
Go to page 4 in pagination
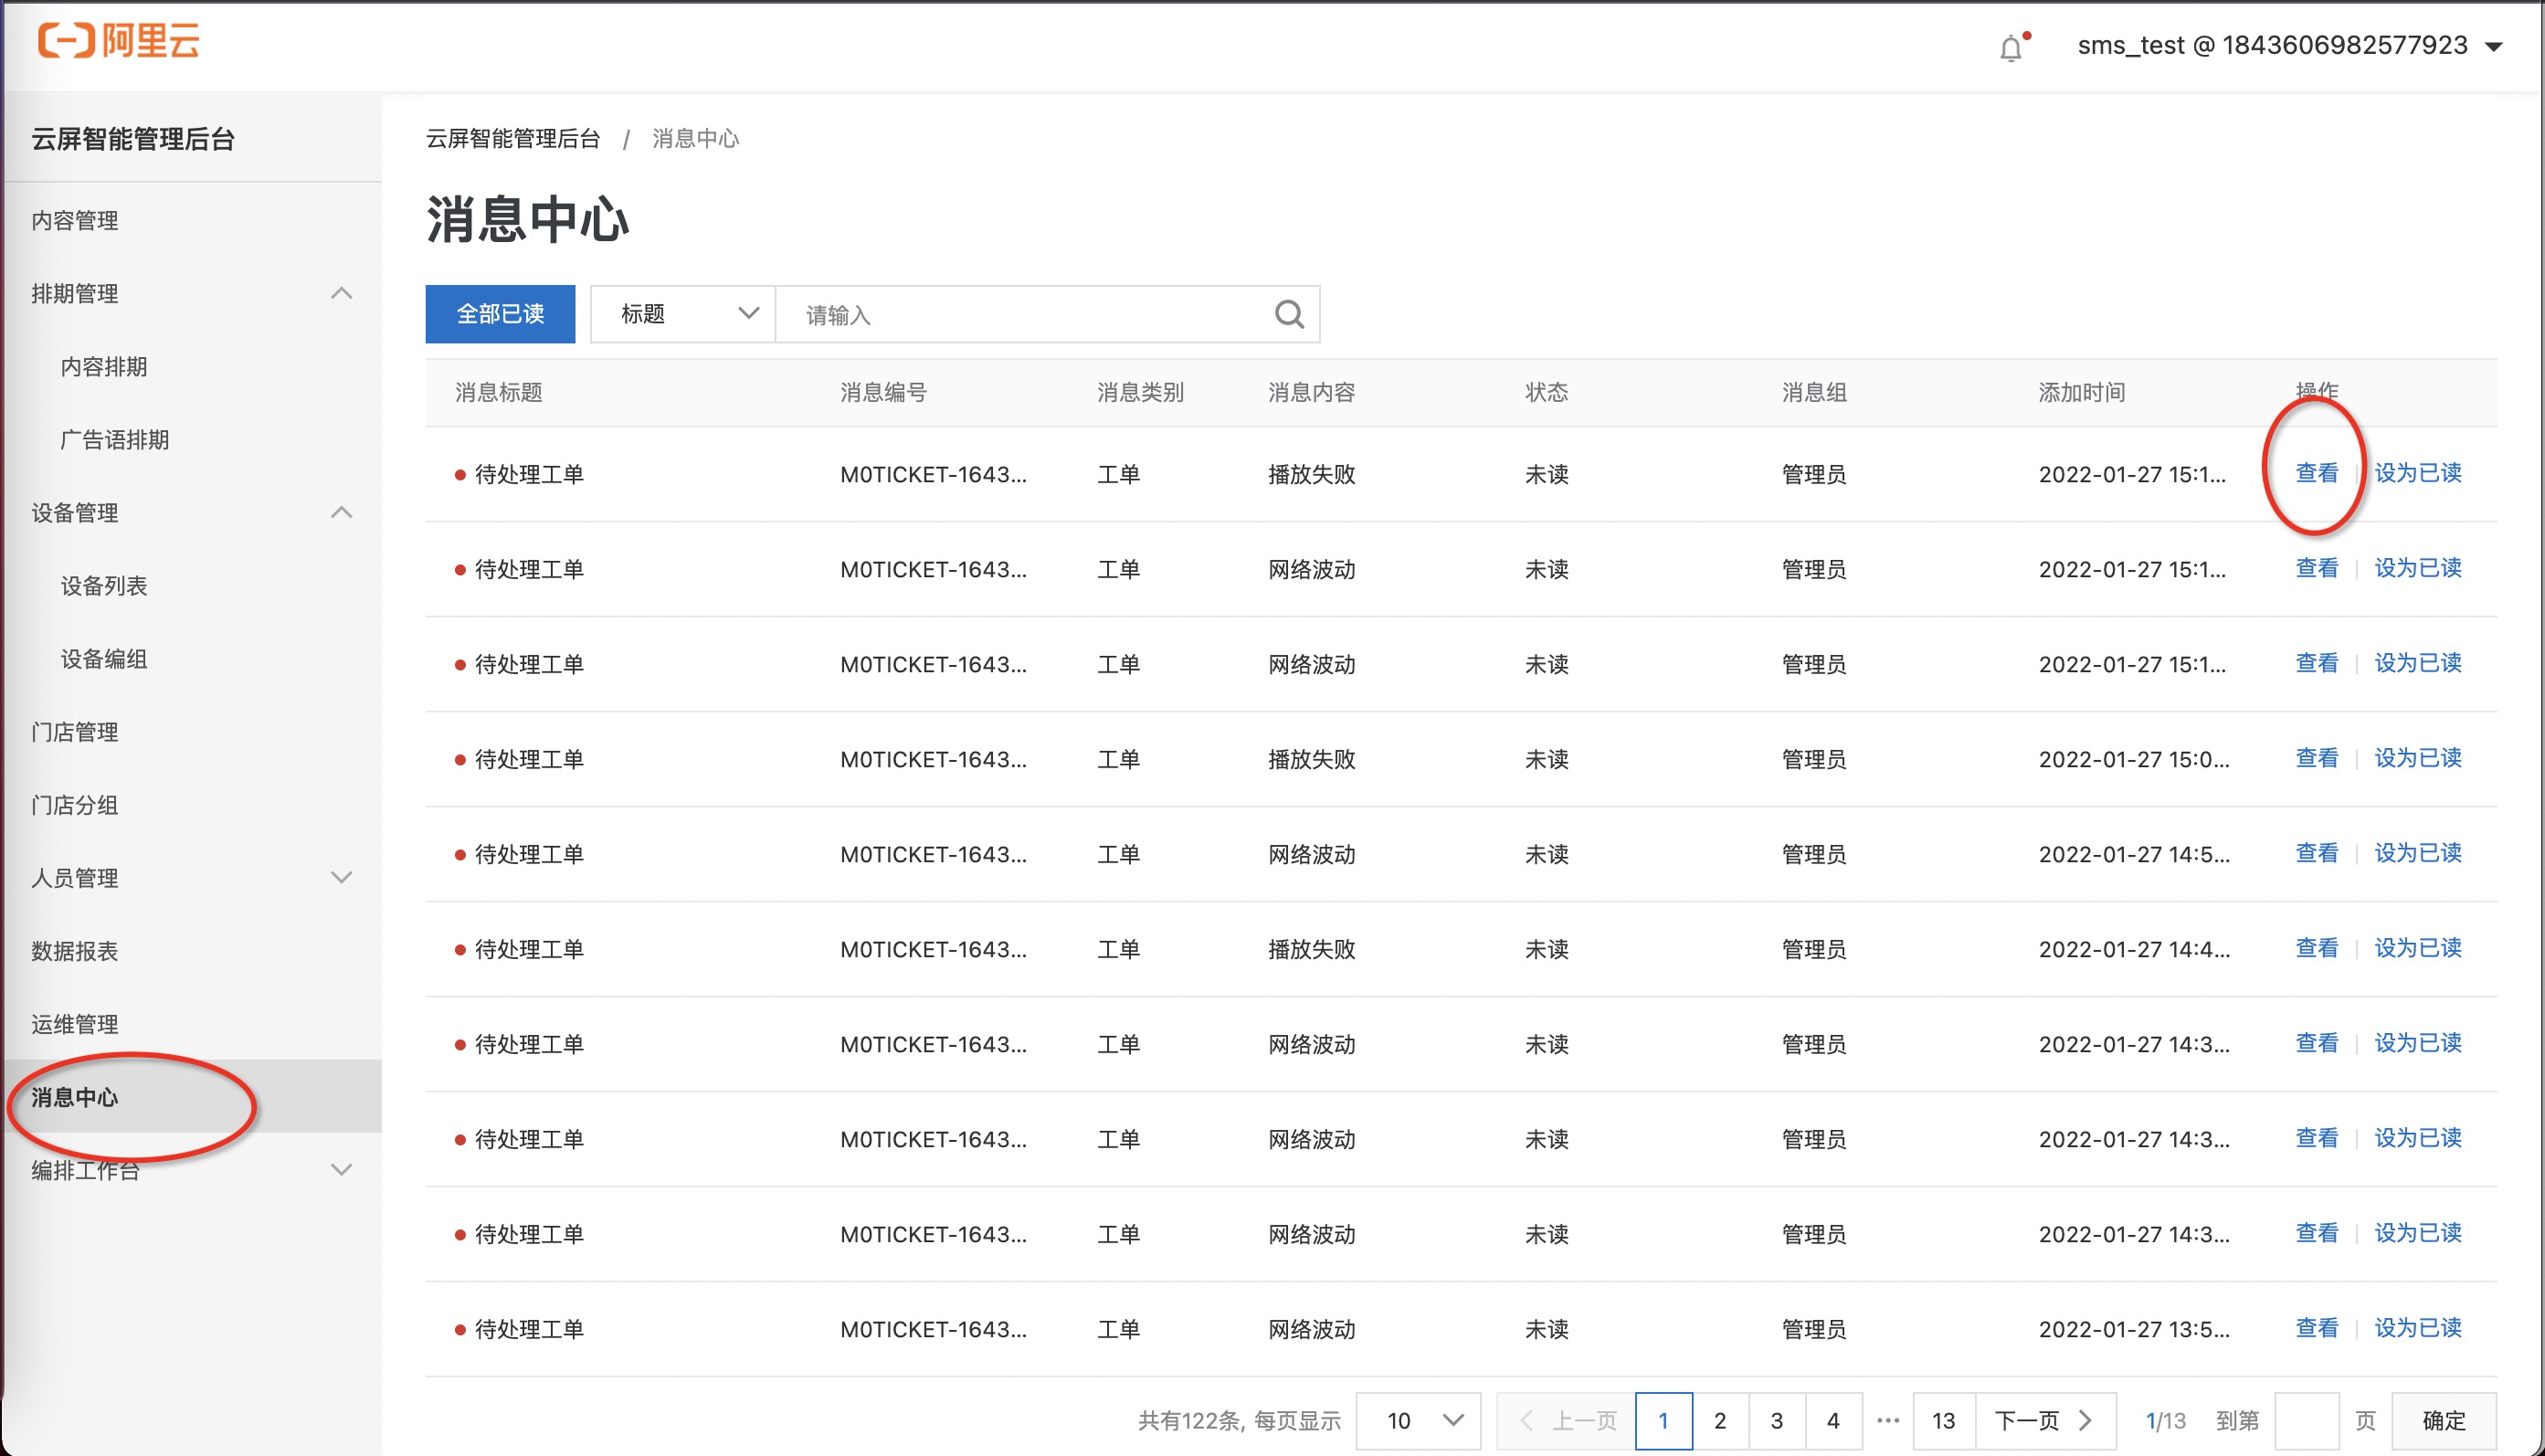coord(1833,1420)
